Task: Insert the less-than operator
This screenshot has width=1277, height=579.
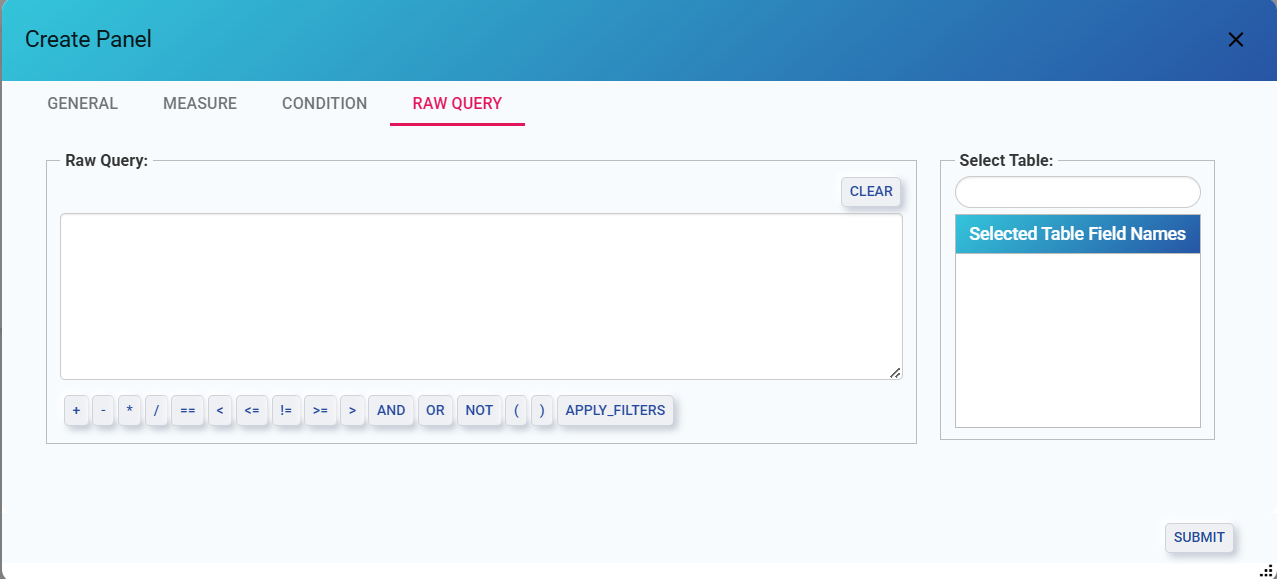Action: tap(220, 411)
